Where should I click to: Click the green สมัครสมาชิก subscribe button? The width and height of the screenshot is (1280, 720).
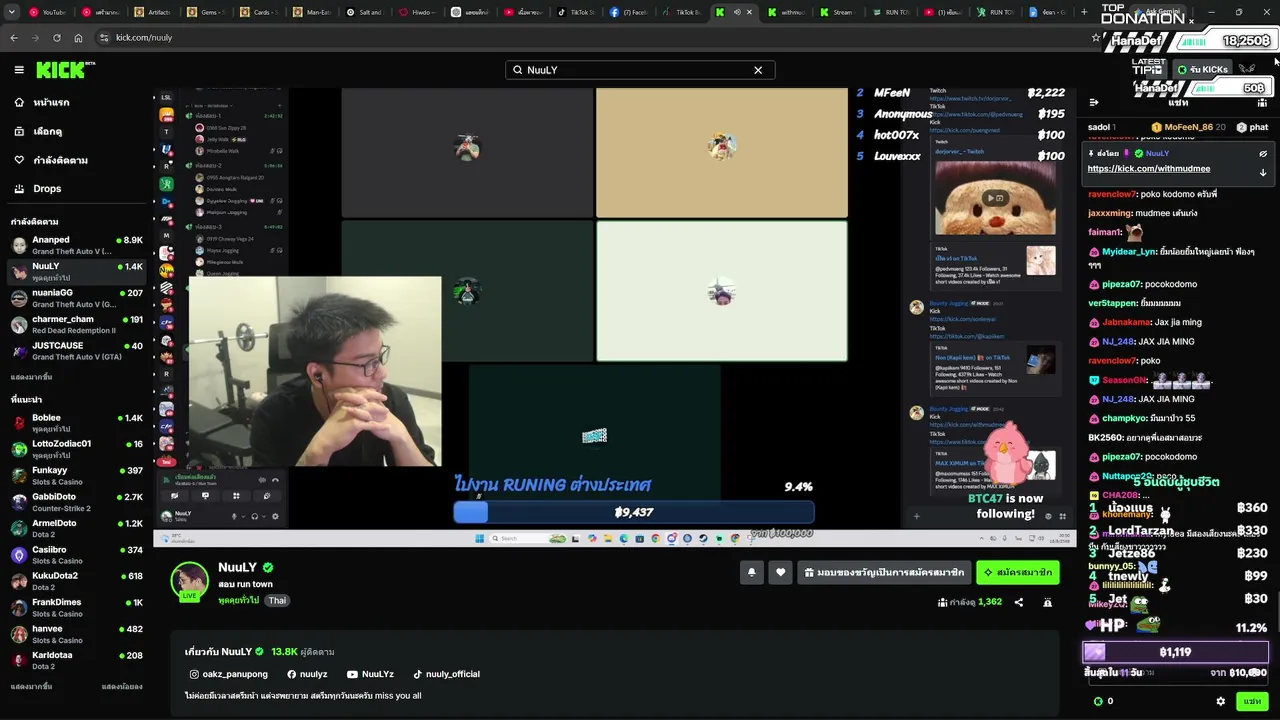click(1018, 572)
